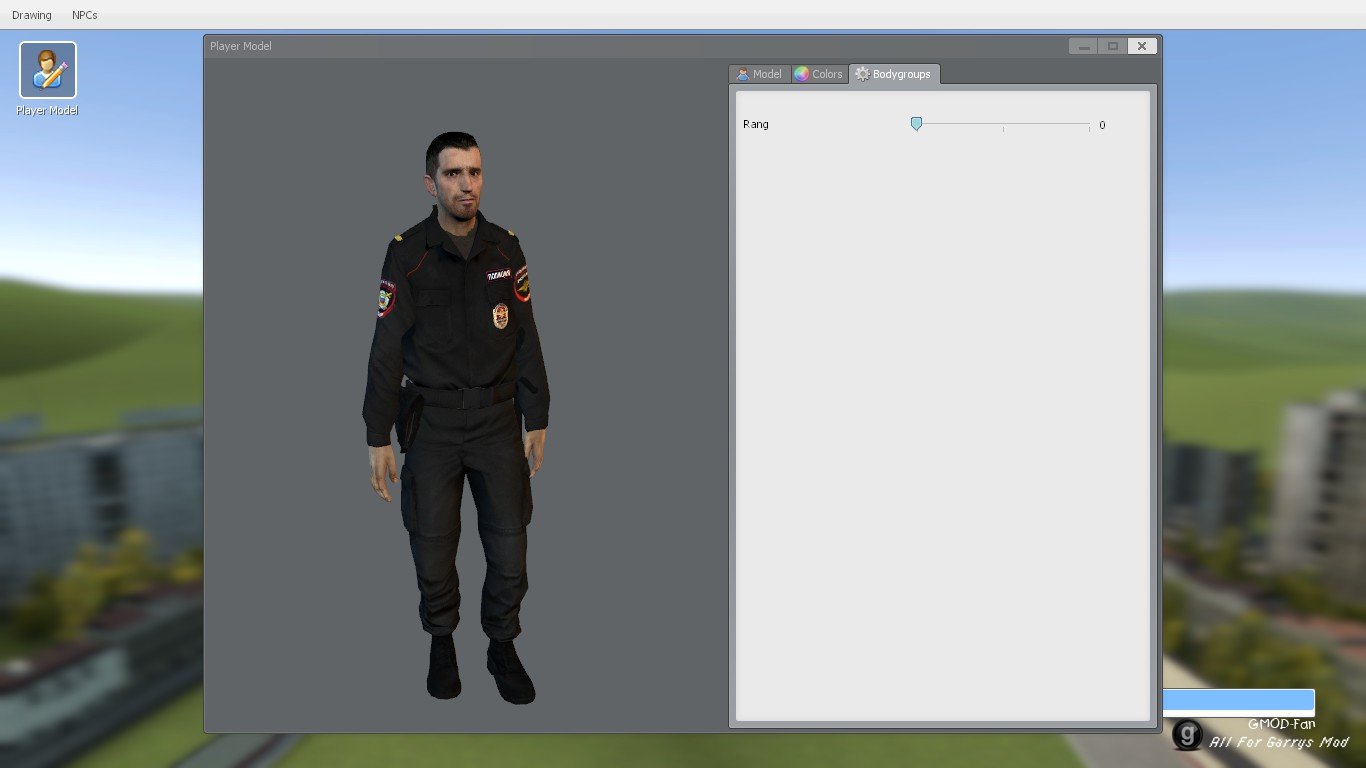1366x768 pixels.
Task: Open the NPCs menu
Action: coord(85,15)
